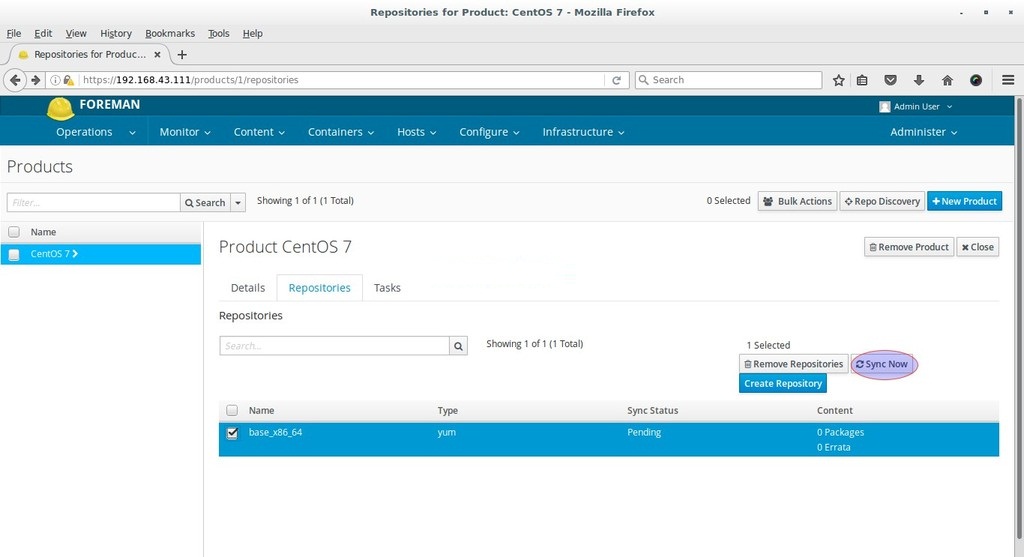Image resolution: width=1024 pixels, height=557 pixels.
Task: Click the Foreman yellow helmet logo
Action: point(60,108)
